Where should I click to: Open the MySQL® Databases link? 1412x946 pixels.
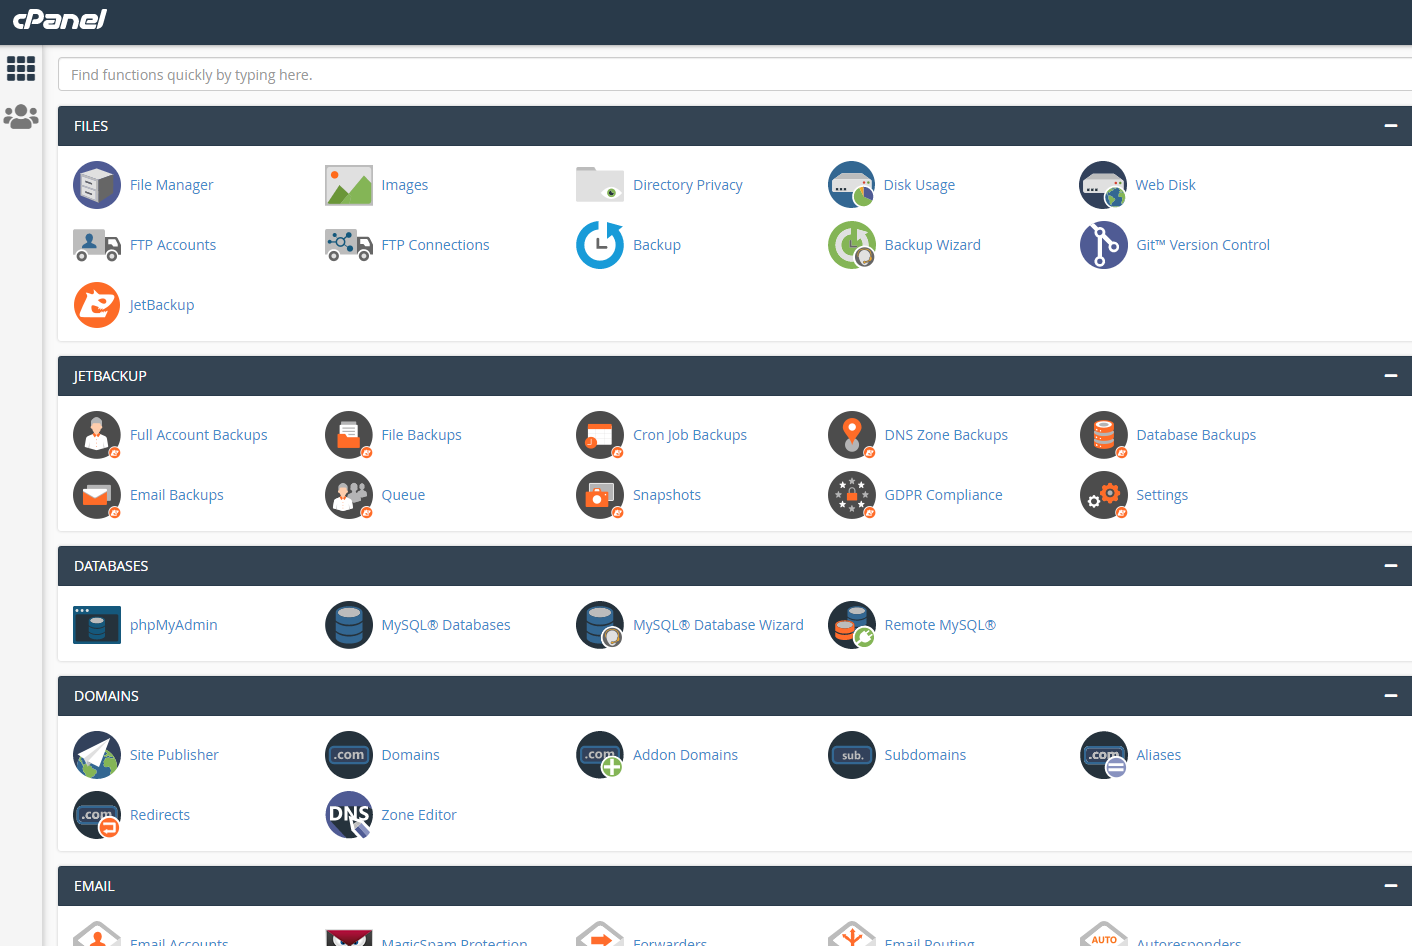445,625
